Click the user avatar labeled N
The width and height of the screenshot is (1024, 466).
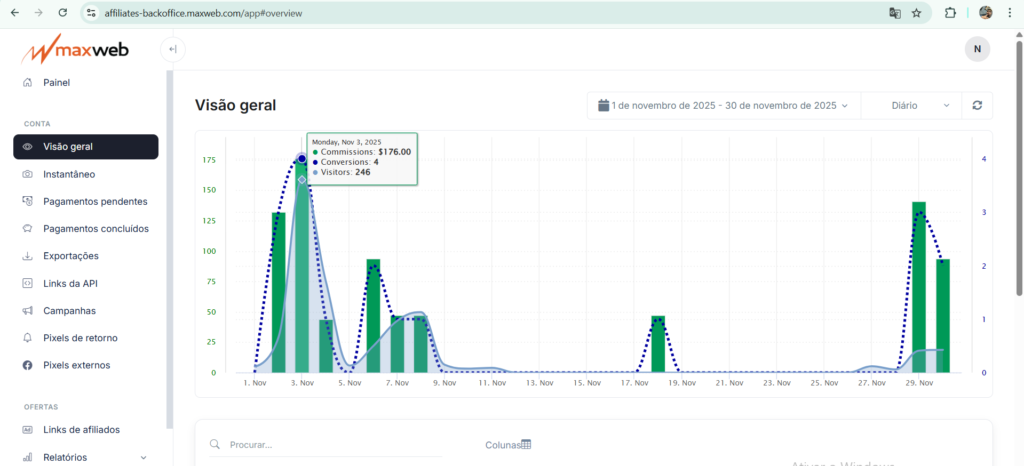tap(977, 49)
